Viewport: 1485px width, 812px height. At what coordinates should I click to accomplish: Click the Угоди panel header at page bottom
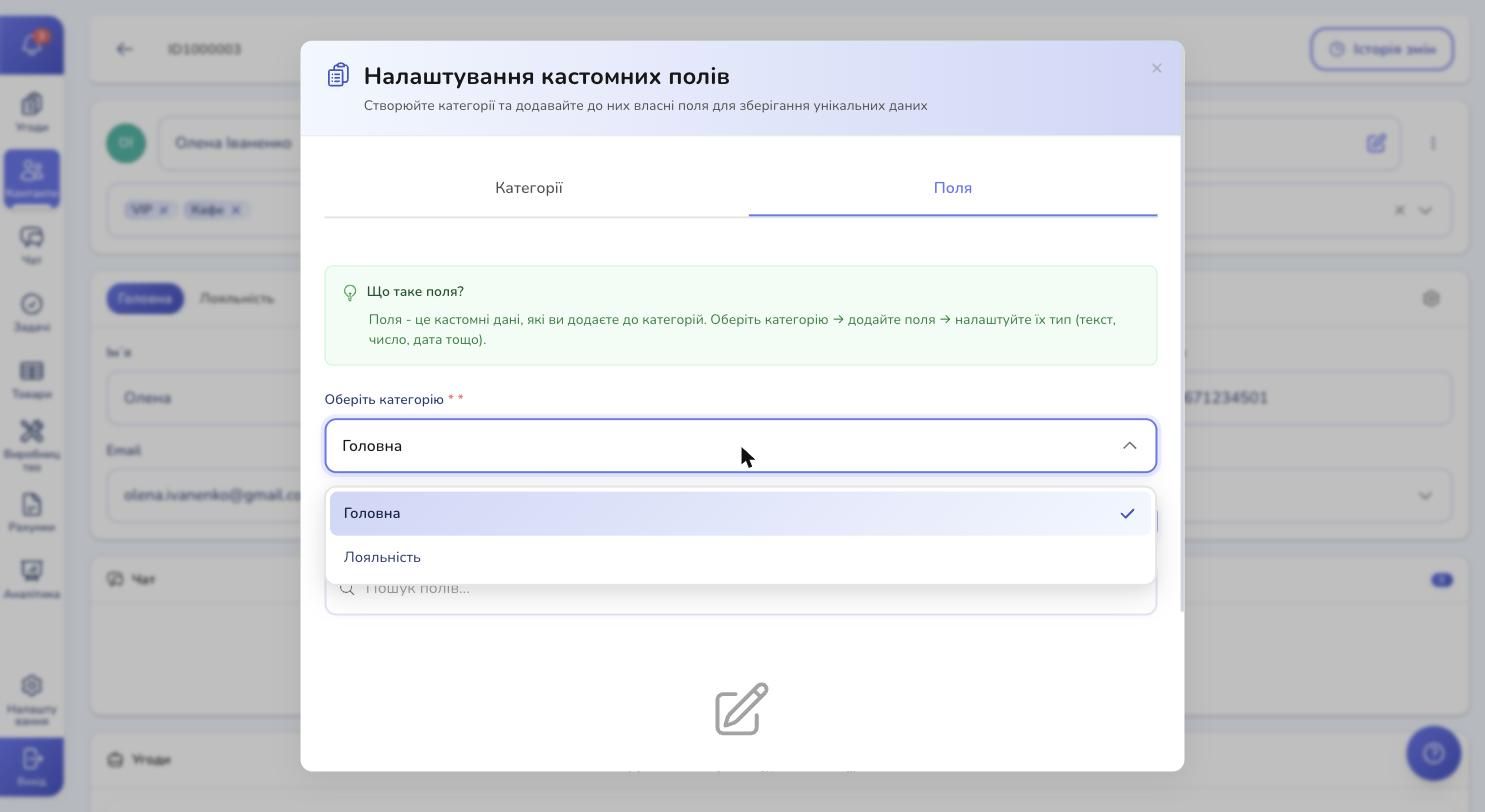click(x=139, y=759)
